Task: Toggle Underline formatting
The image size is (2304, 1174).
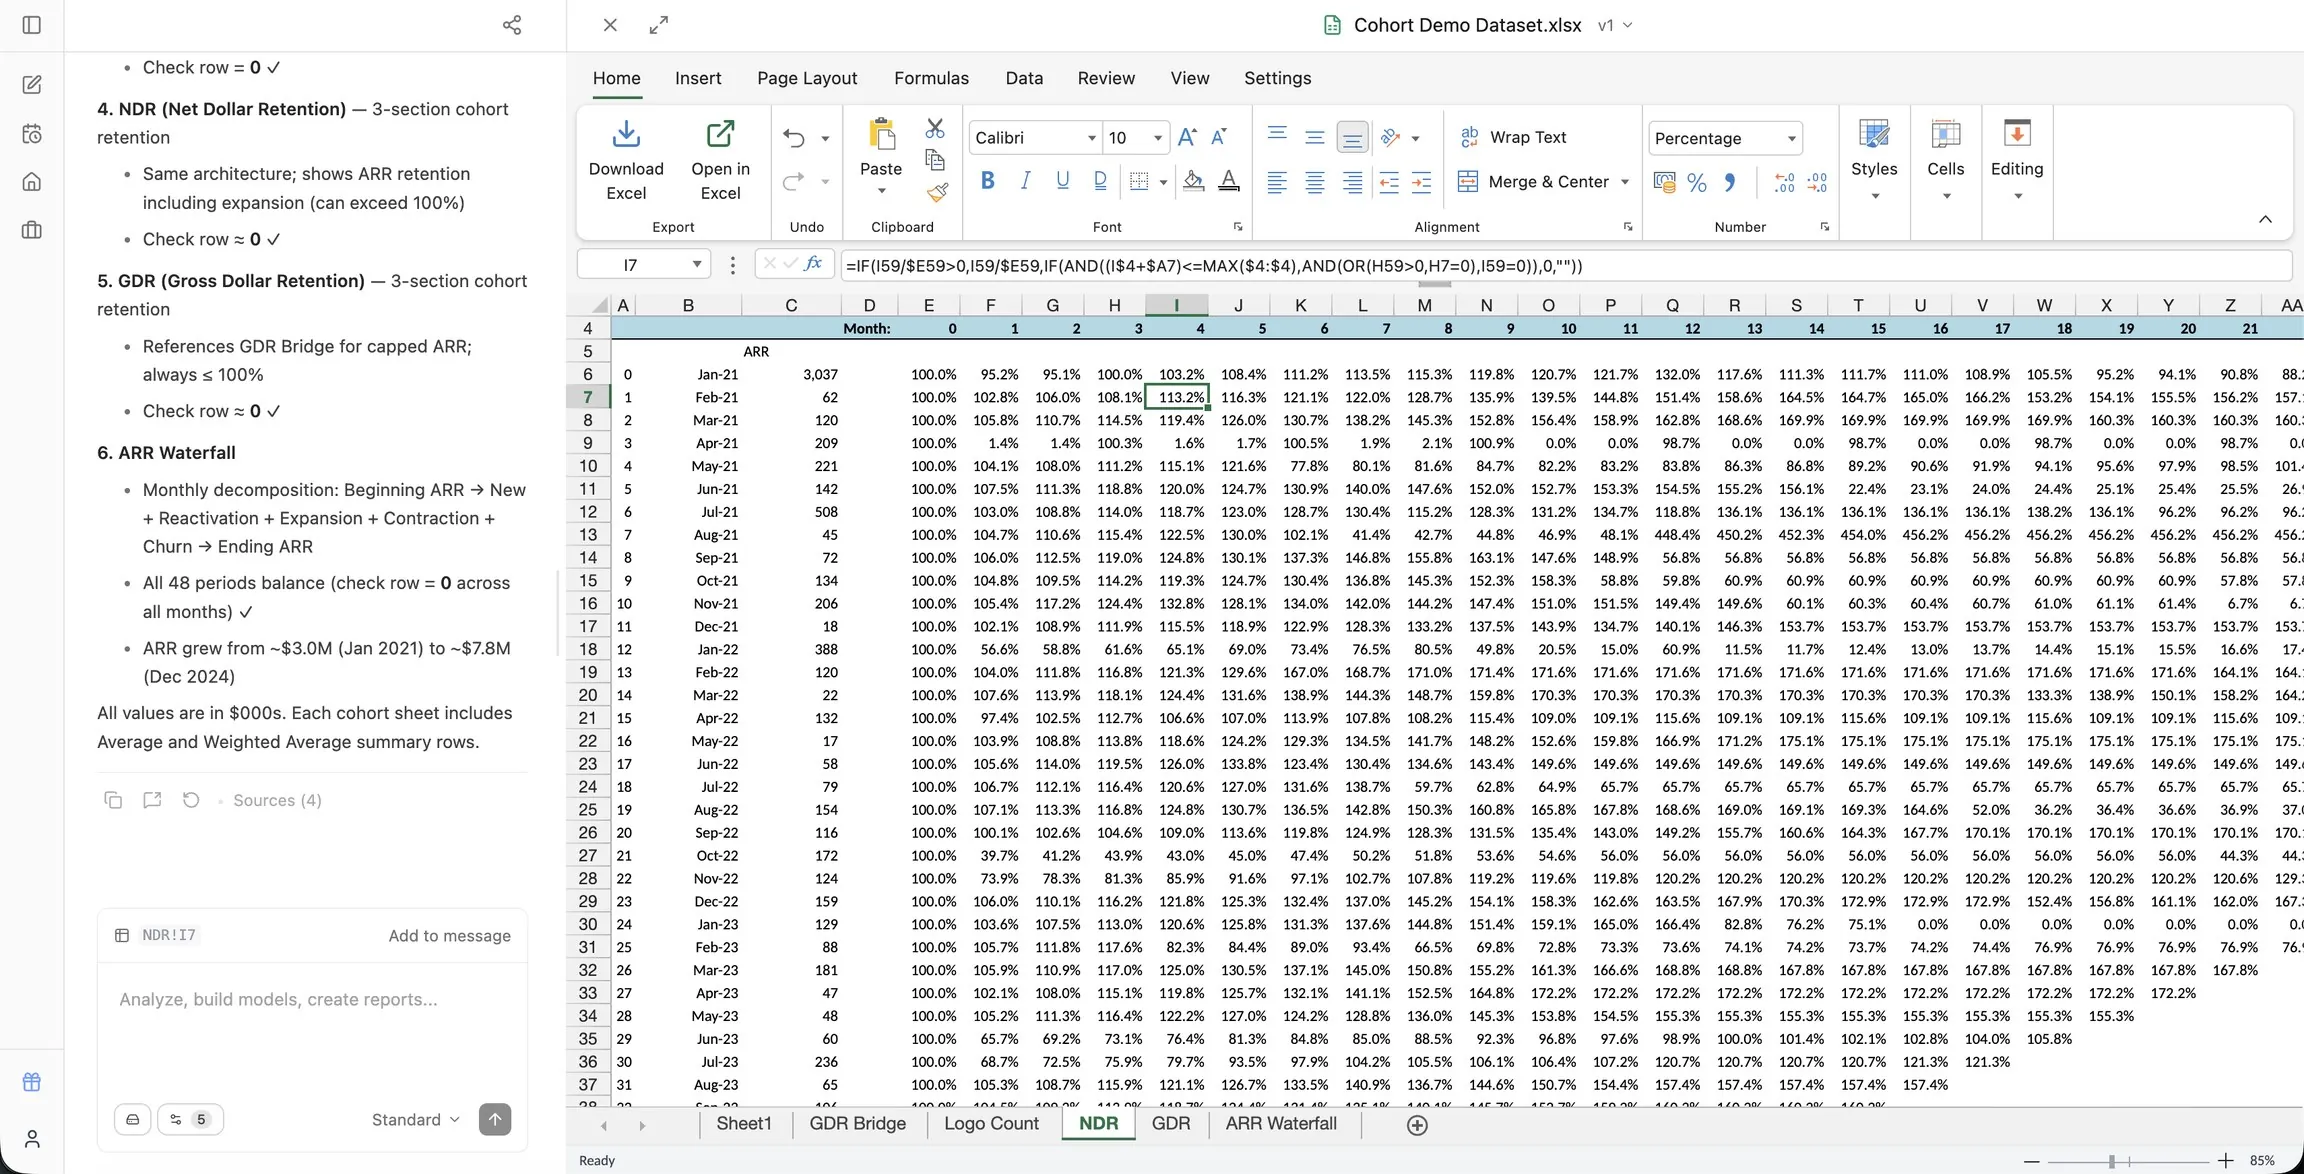Action: coord(1062,181)
